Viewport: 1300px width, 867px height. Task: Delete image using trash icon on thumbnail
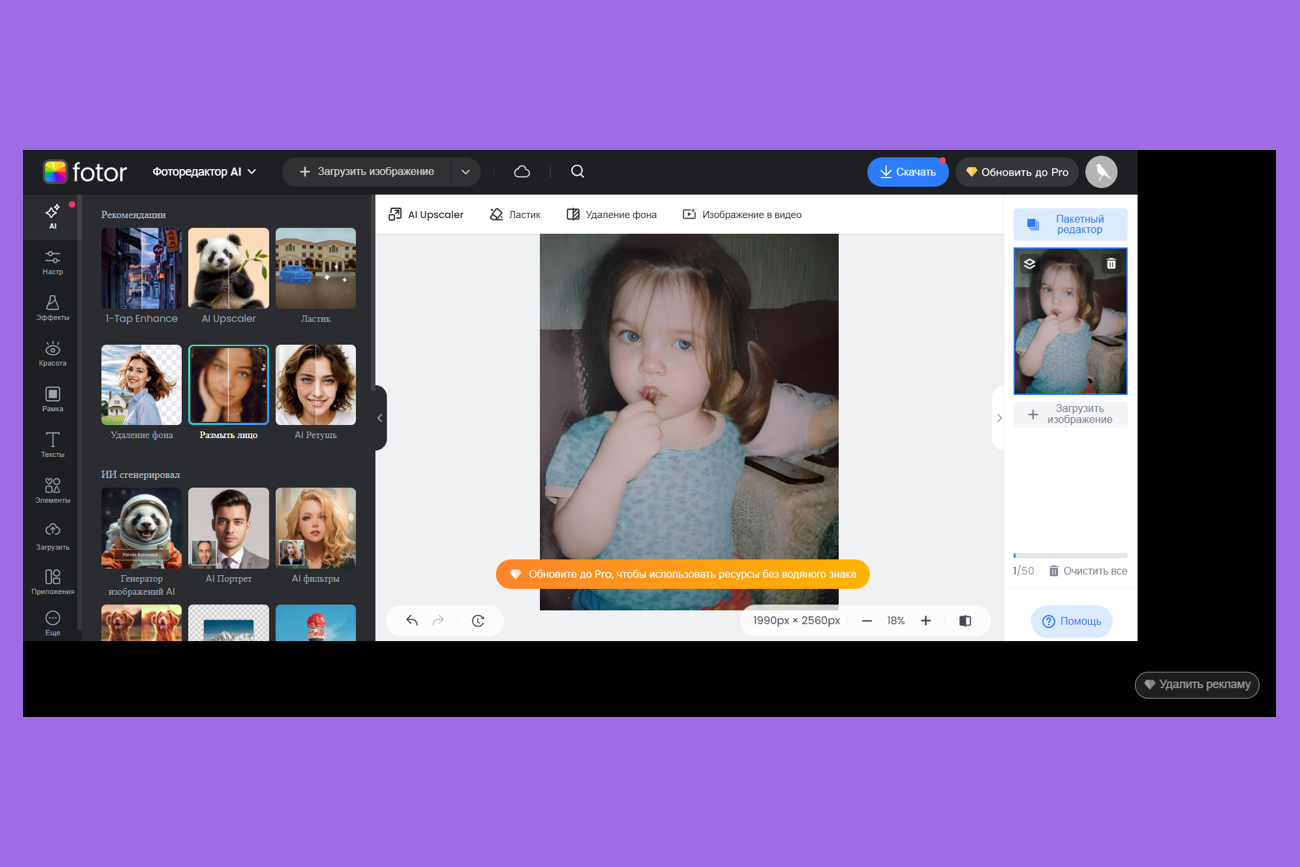pyautogui.click(x=1110, y=264)
